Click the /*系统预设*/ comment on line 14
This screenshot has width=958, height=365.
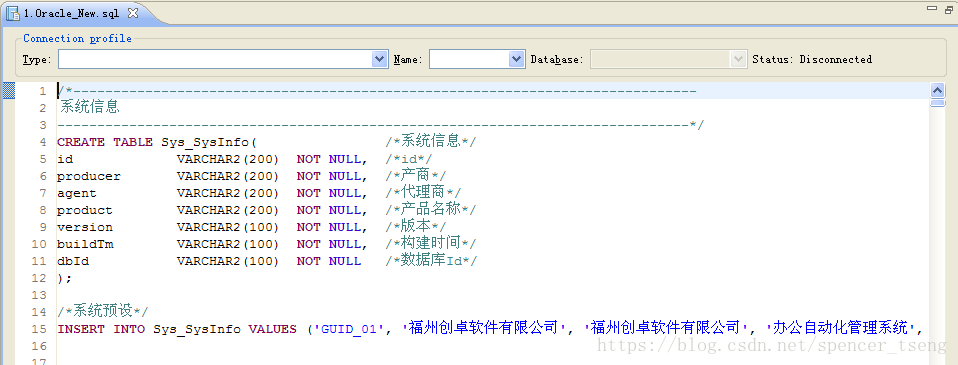[102, 312]
